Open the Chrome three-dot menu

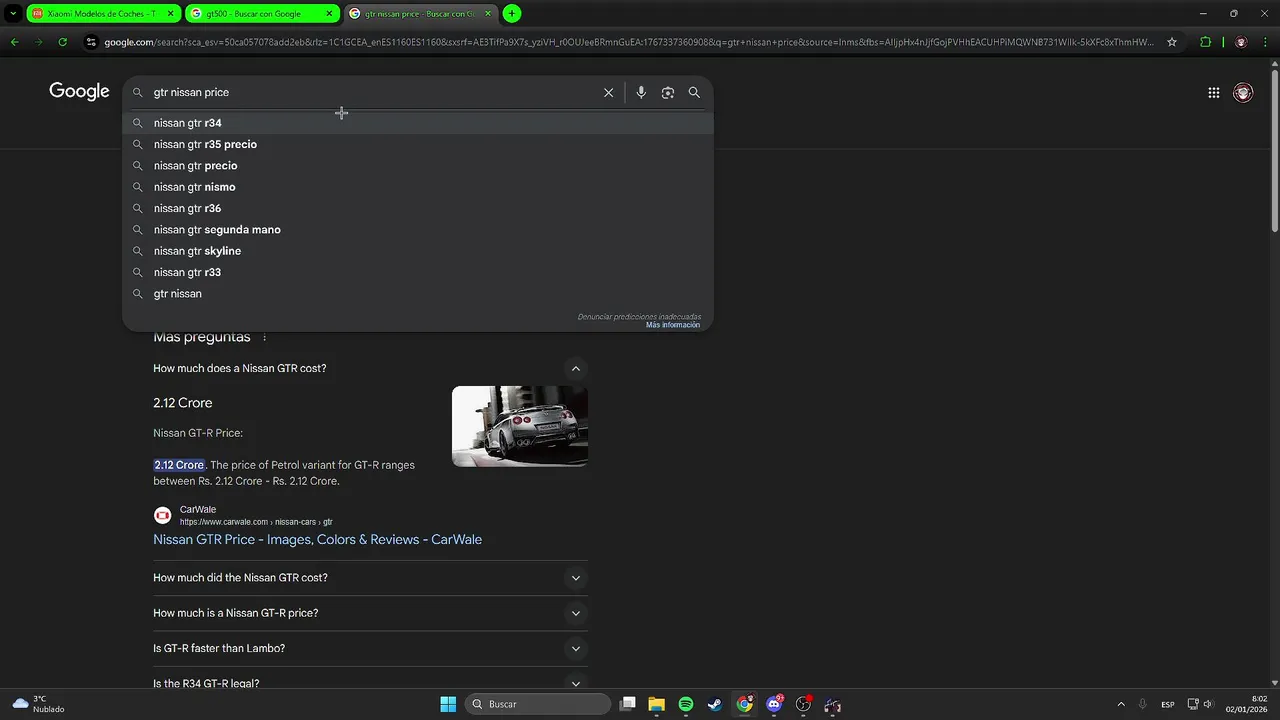tap(1266, 42)
